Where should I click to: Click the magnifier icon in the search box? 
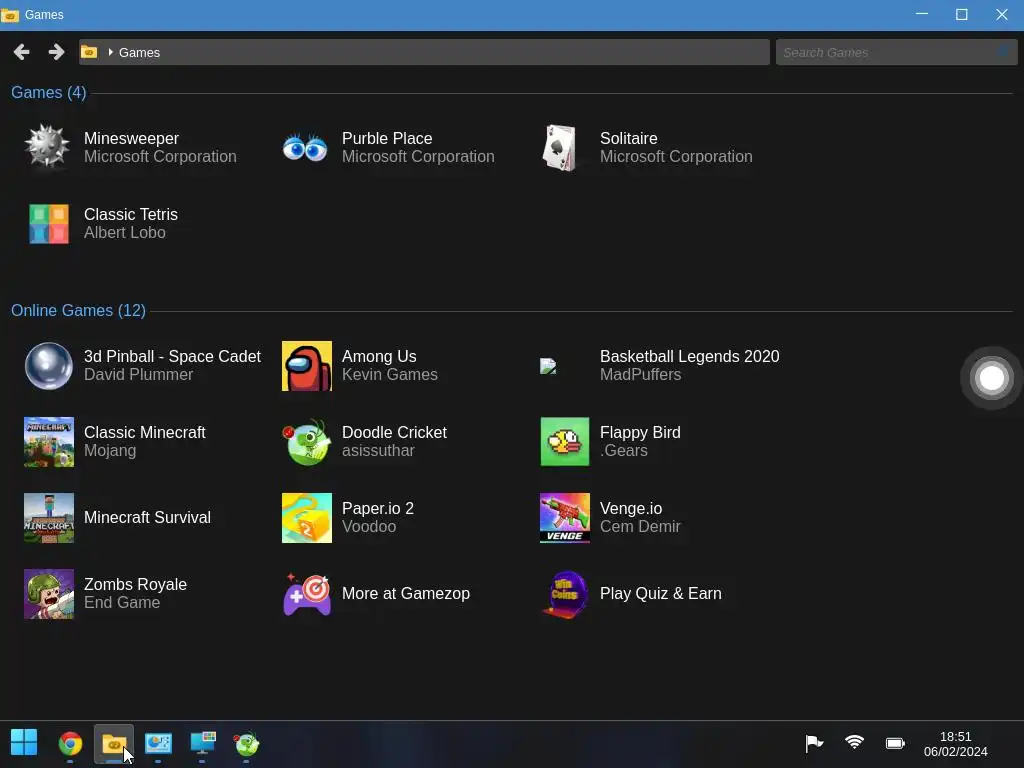1004,51
